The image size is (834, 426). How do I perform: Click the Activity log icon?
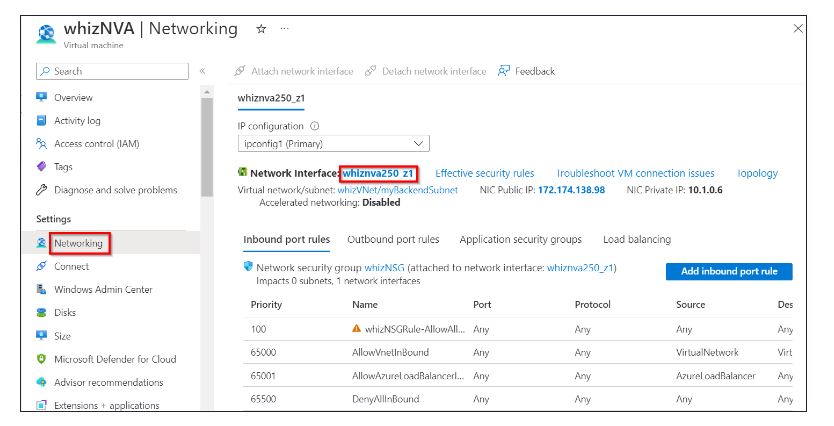click(41, 121)
